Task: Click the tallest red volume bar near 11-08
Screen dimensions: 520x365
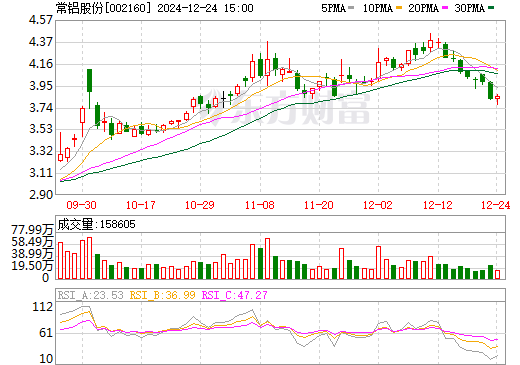Action: click(x=267, y=258)
